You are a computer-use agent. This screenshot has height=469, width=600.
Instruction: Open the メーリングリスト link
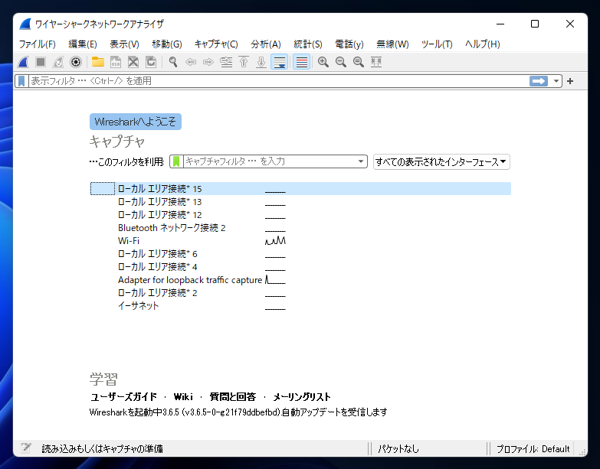pos(302,397)
